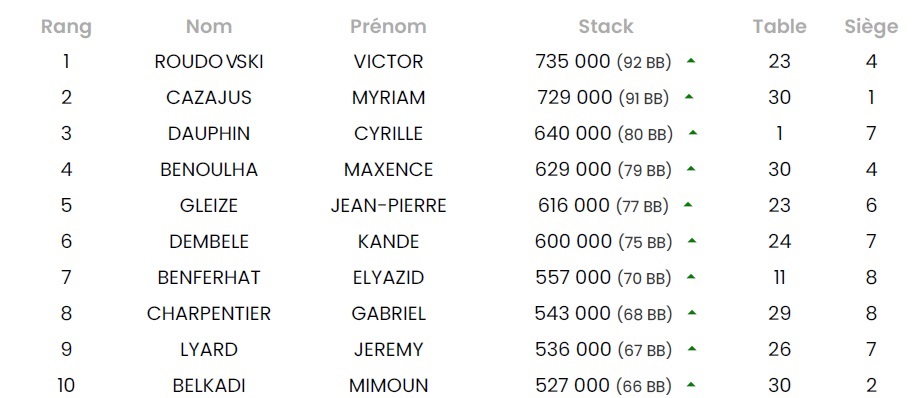Click green arrow beside BENOULHA's 79 BB
The image size is (913, 398).
tap(691, 168)
